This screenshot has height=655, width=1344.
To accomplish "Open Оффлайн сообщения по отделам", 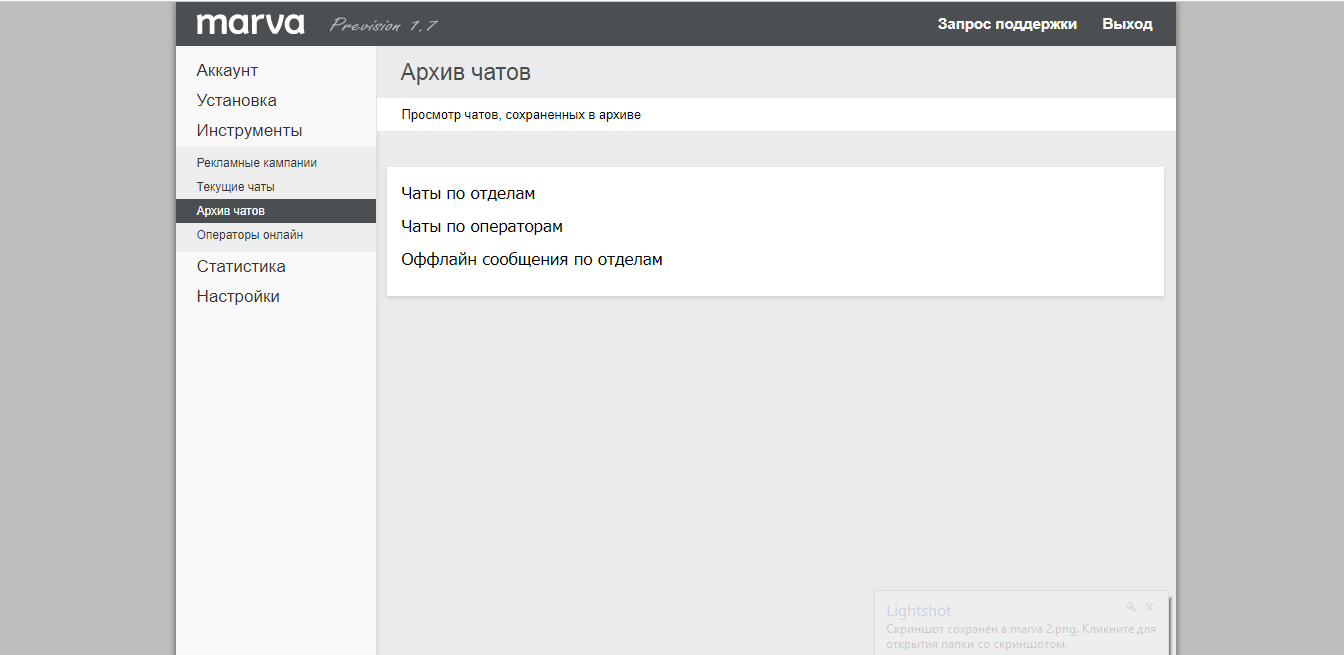I will point(531,259).
